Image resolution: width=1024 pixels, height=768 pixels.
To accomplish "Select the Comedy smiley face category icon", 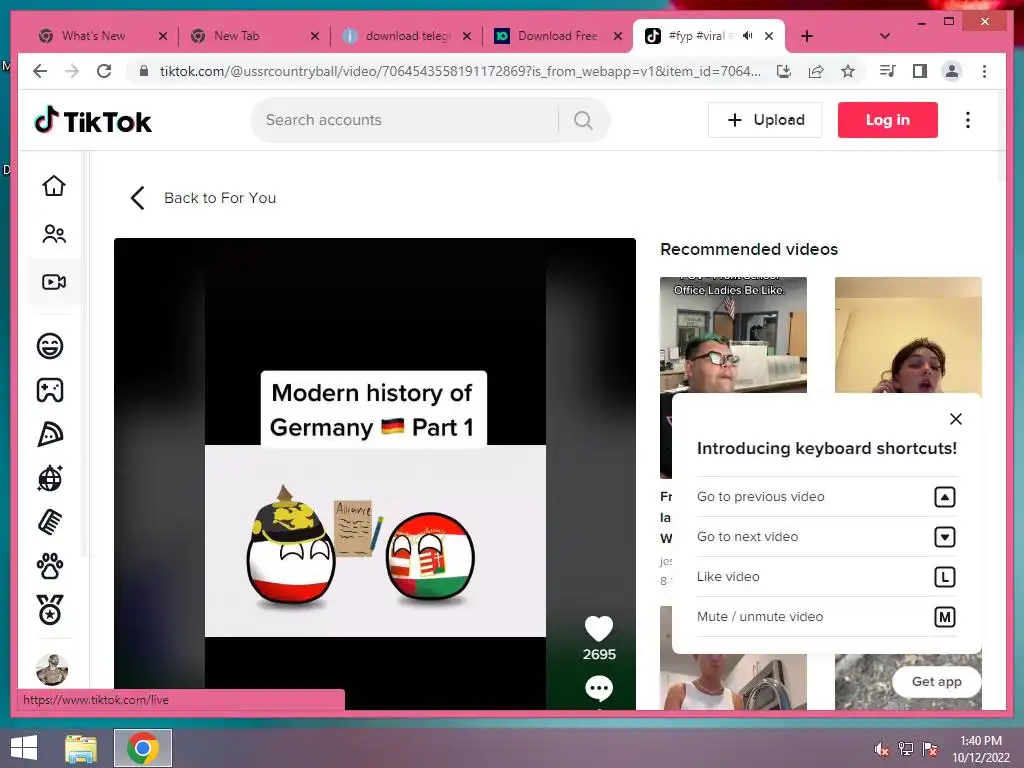I will click(50, 345).
